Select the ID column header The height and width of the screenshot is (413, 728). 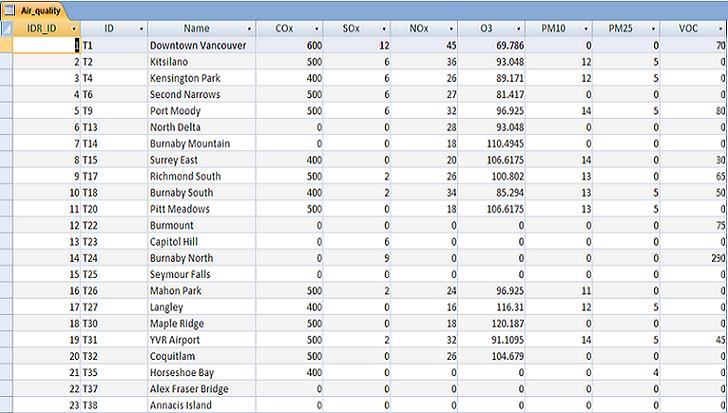click(x=110, y=29)
